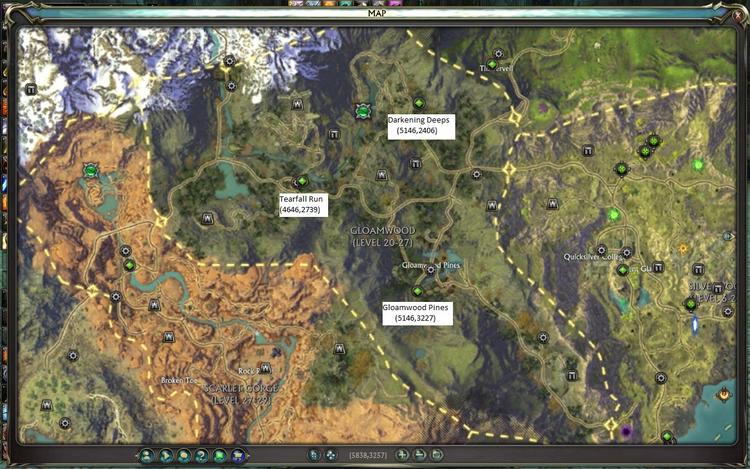Click upper gear icon on snowy mountain pass
Image resolution: width=750 pixels, height=469 pixels.
click(x=230, y=61)
